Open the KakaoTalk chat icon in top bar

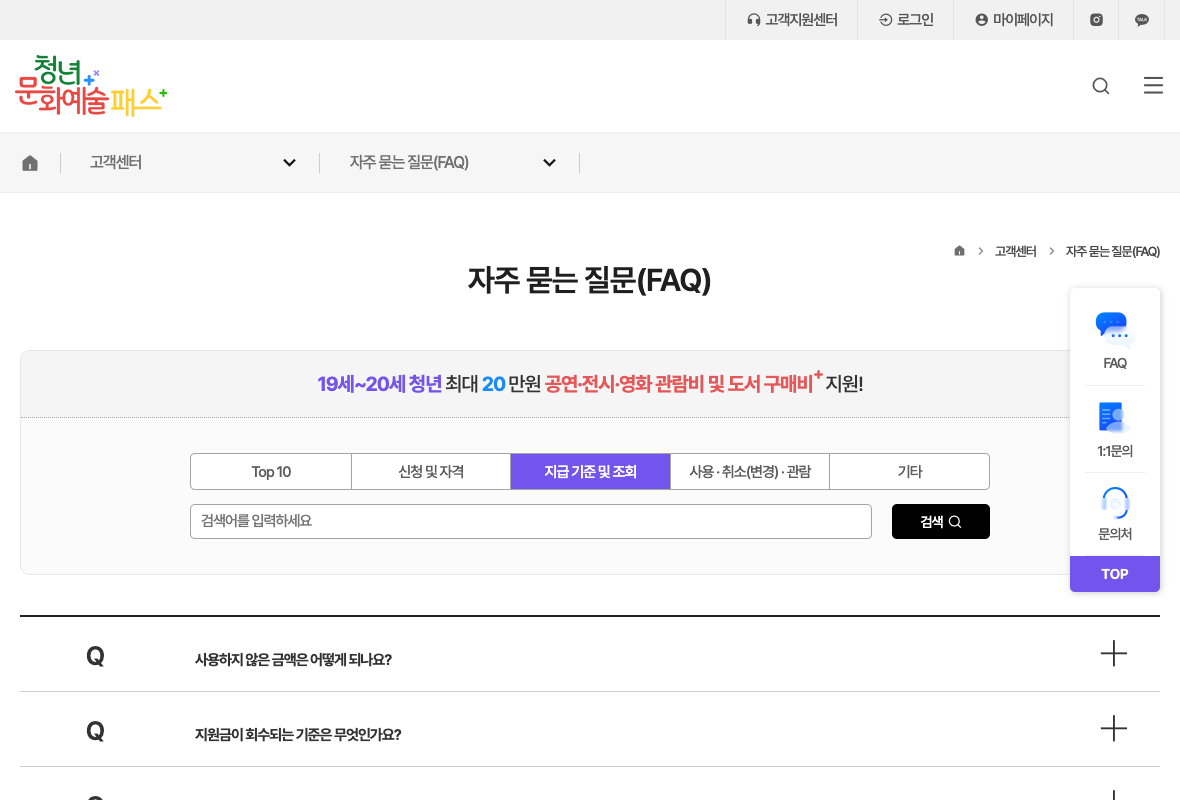click(1142, 20)
